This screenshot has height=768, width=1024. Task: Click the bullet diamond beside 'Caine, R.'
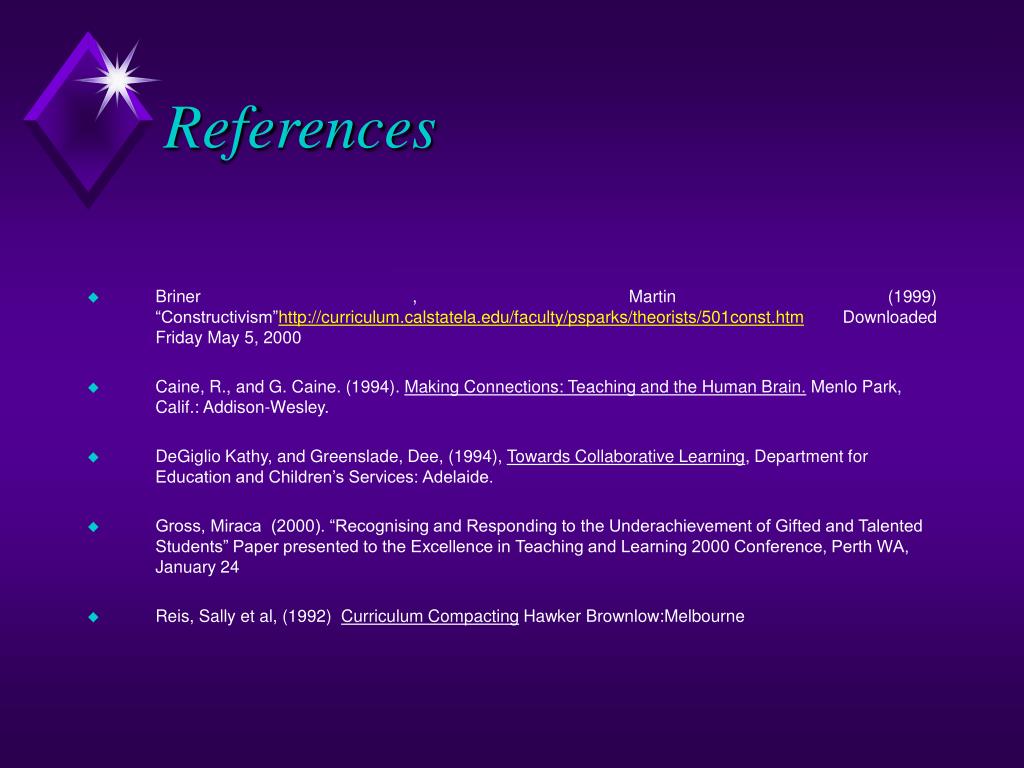(x=93, y=388)
